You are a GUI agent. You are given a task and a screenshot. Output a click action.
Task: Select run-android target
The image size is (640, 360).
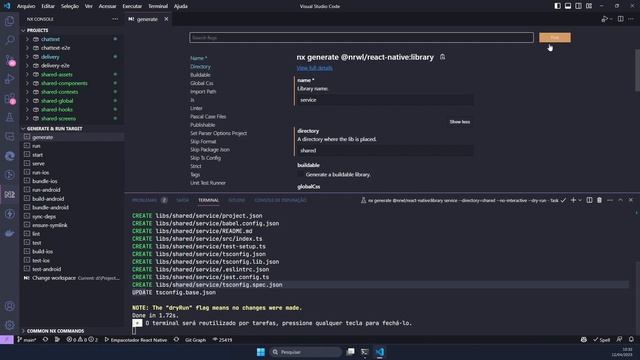pos(46,190)
